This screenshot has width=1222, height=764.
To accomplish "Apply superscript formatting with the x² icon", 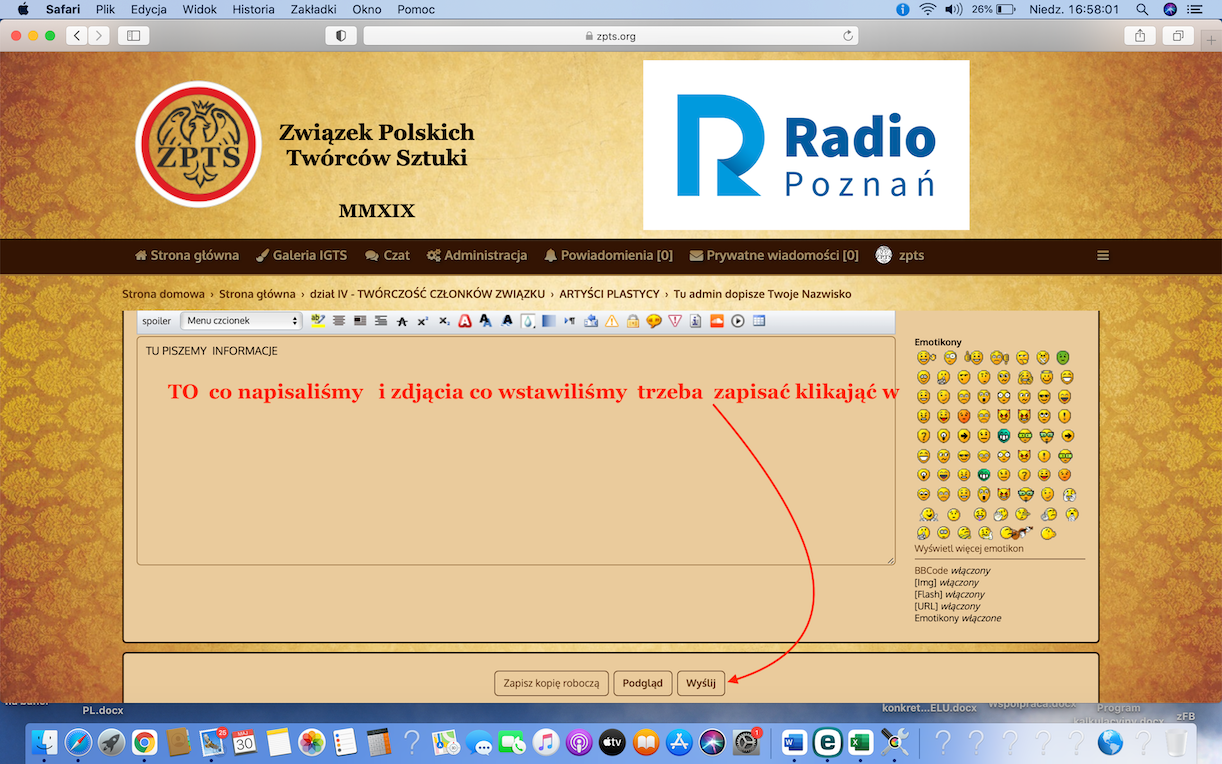I will point(423,322).
